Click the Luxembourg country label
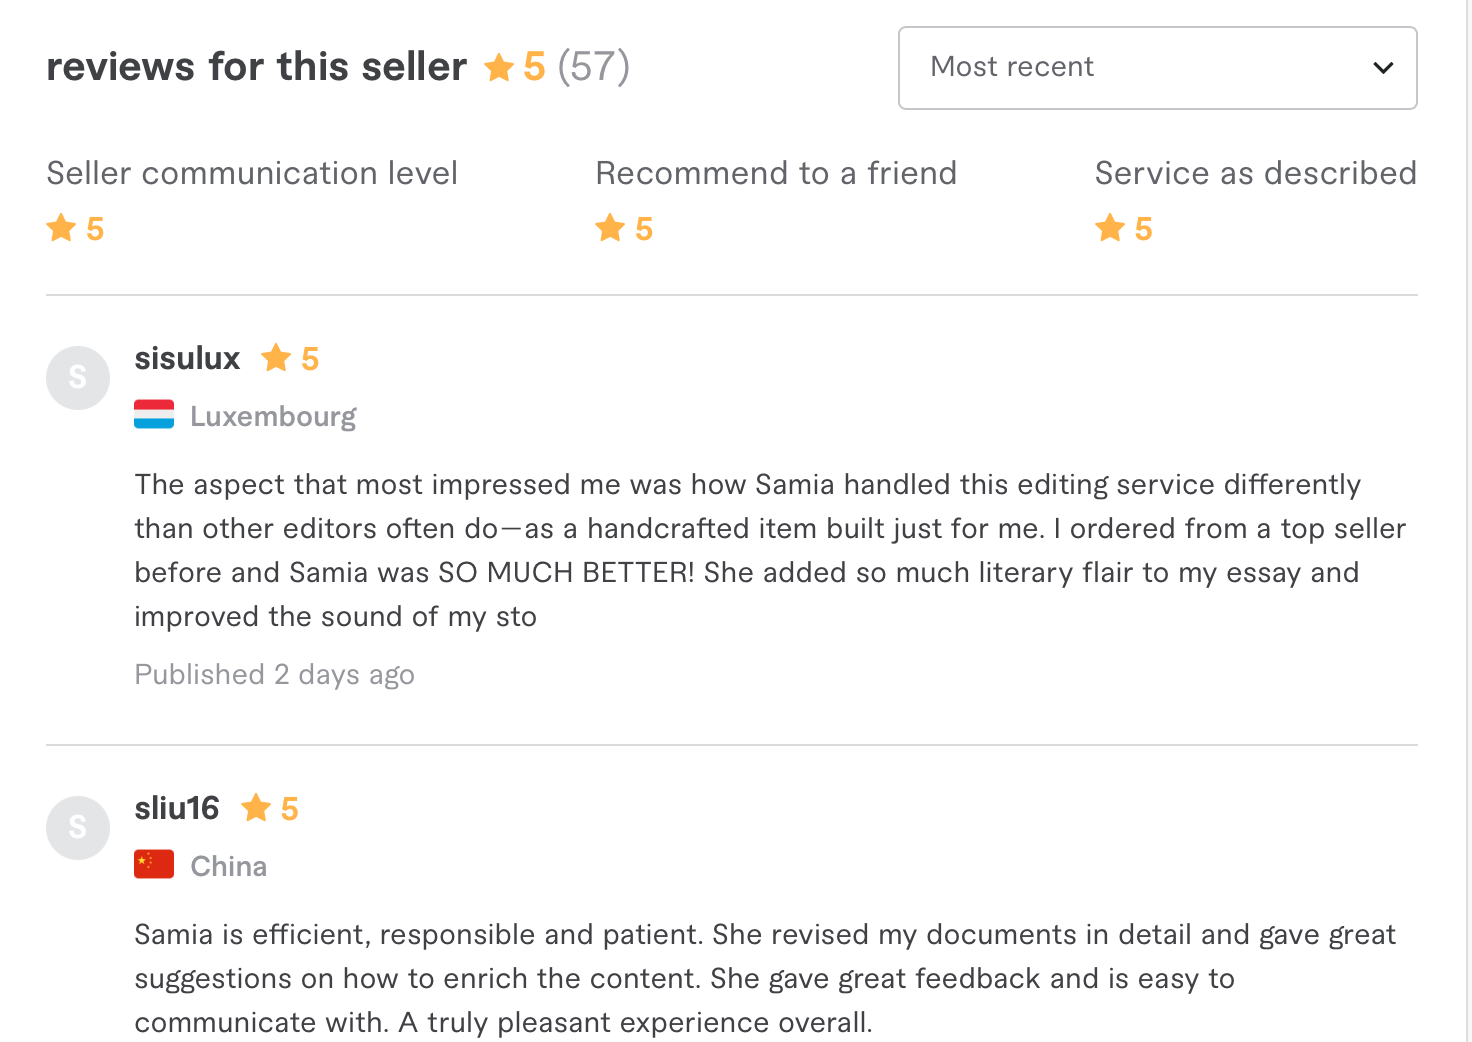Viewport: 1472px width, 1042px height. (x=273, y=416)
